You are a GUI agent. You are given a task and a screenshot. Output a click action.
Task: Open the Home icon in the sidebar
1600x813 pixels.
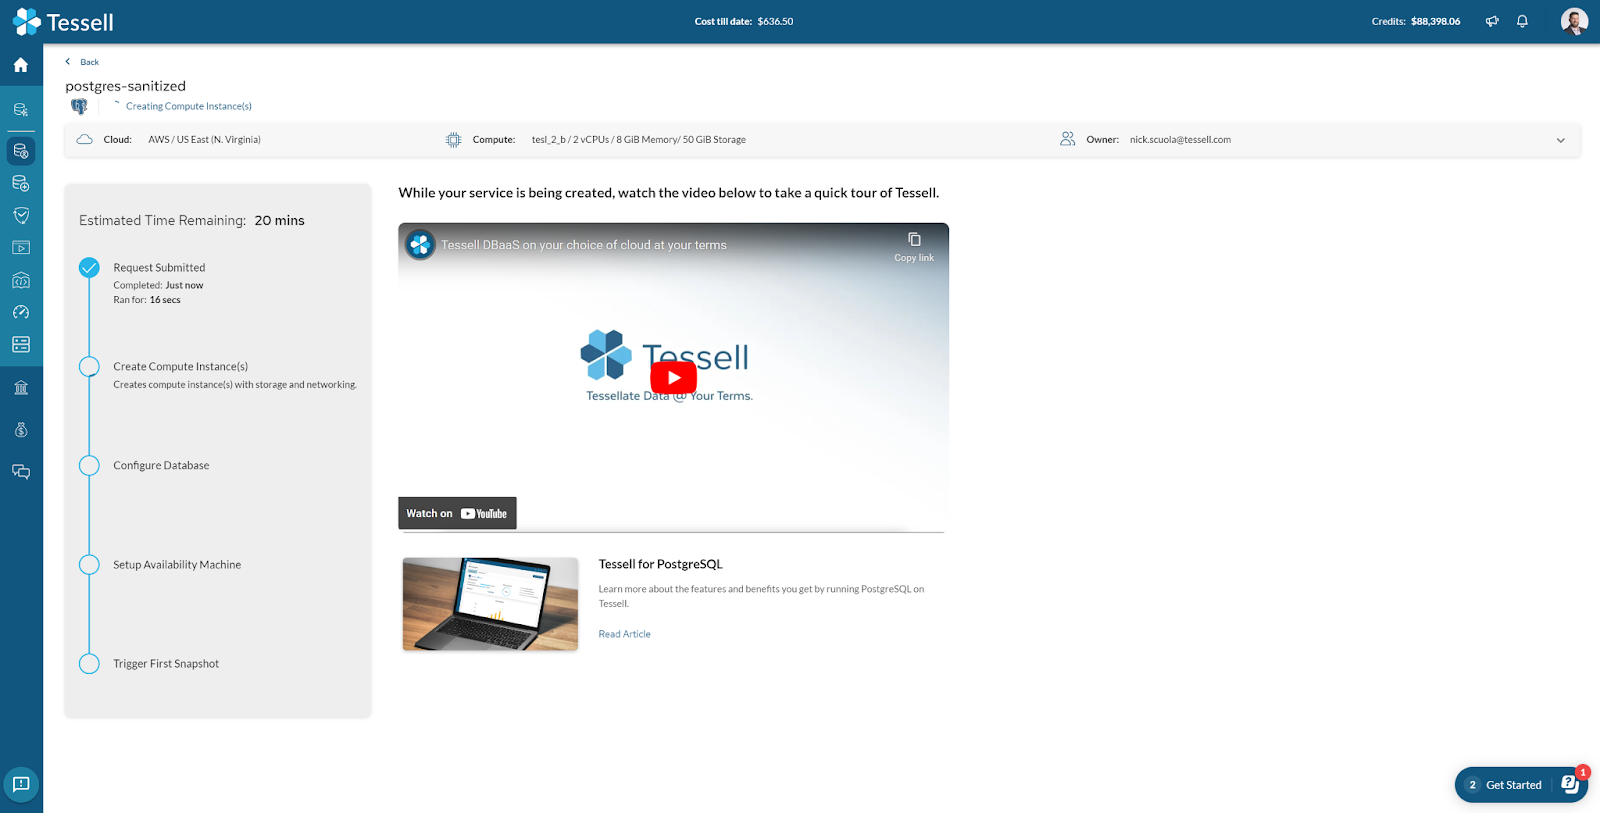pos(21,65)
